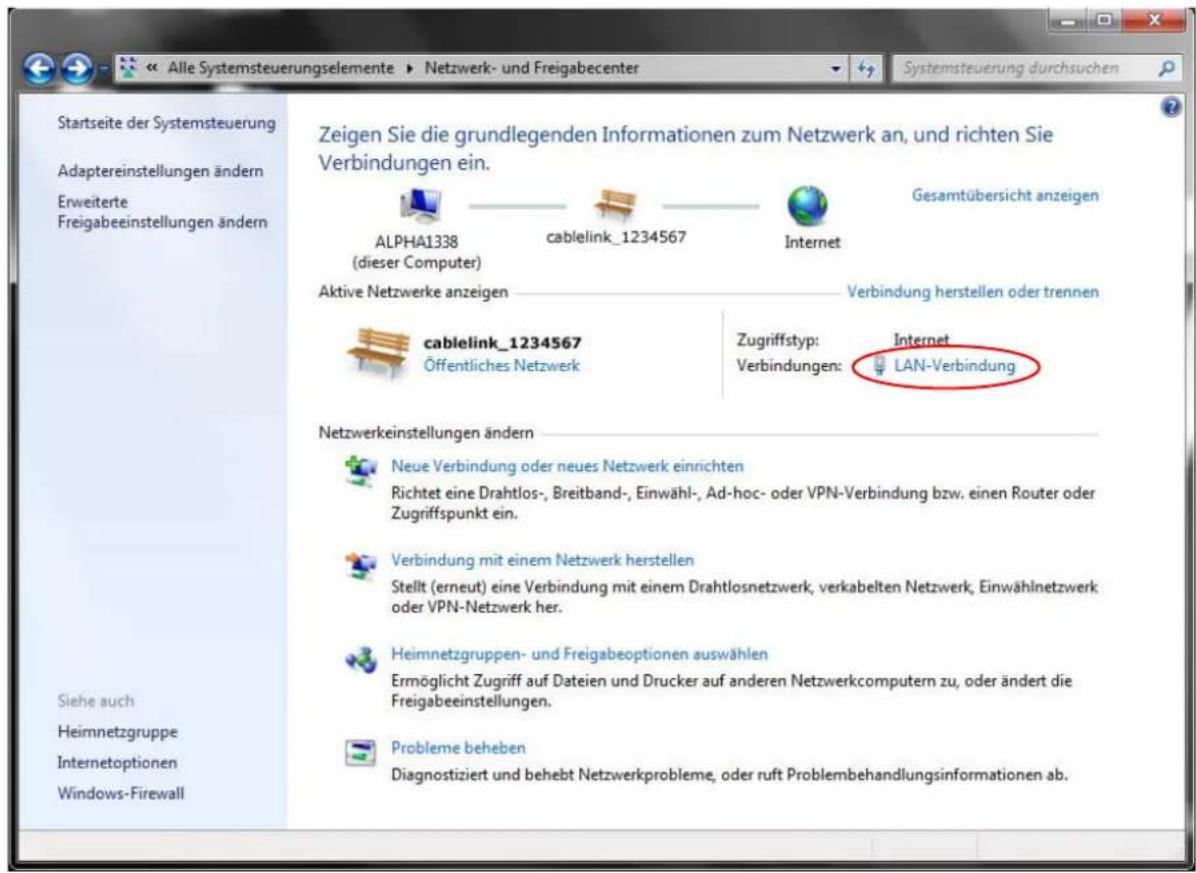Maximize the window
This screenshot has width=1196, height=873.
[1104, 21]
